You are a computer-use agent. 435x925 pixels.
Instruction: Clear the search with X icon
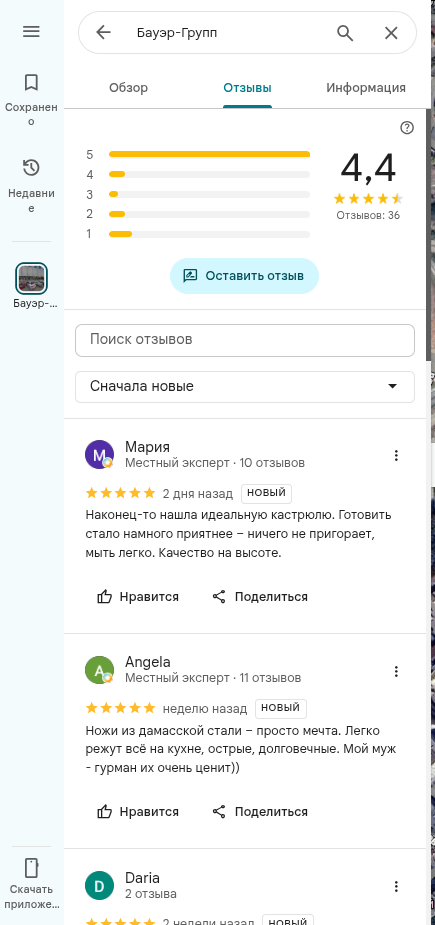pyautogui.click(x=391, y=33)
